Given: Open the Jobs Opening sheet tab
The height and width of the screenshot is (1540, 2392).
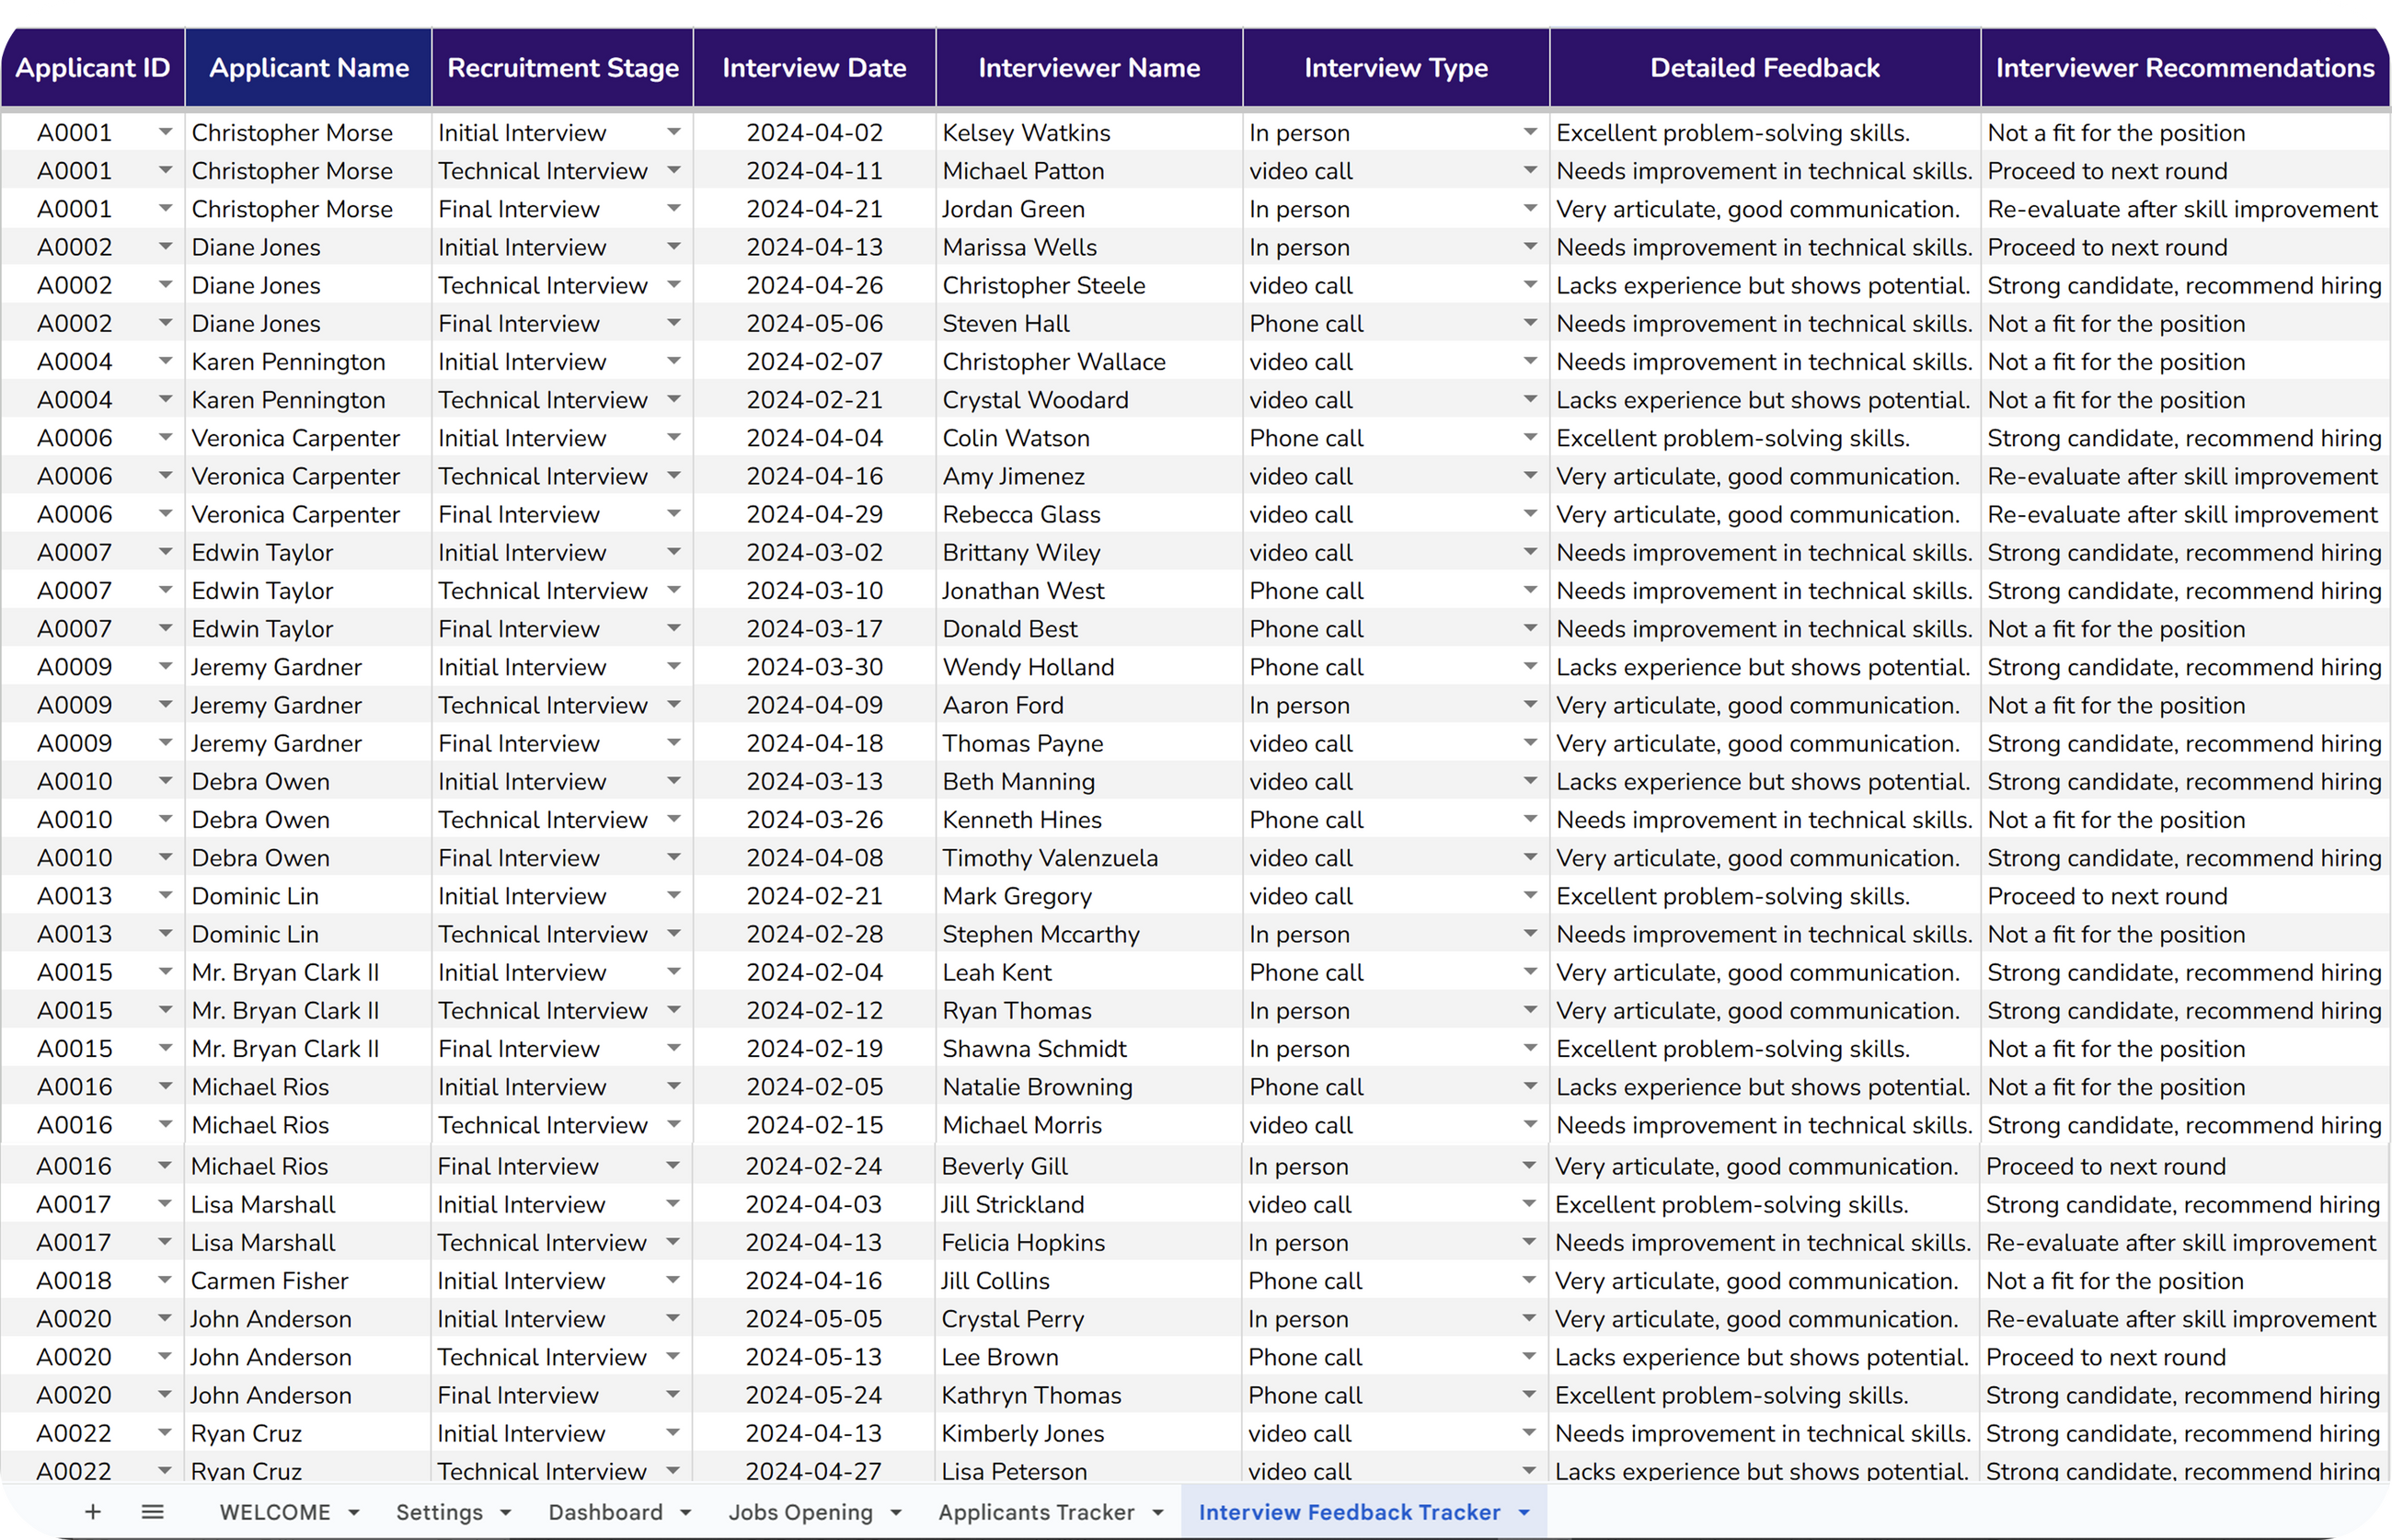Looking at the screenshot, I should pos(800,1512).
